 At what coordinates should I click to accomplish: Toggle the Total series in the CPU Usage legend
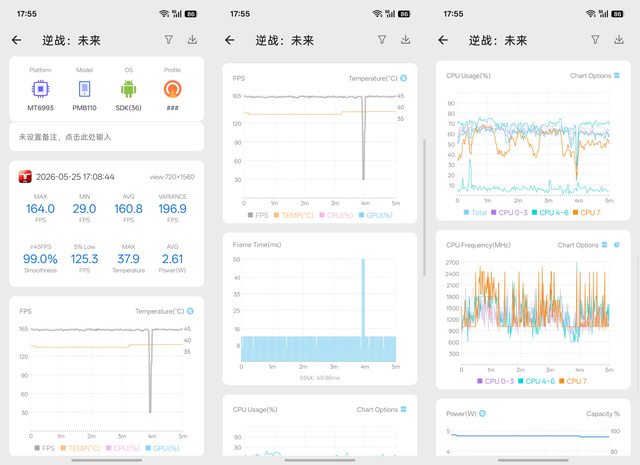point(475,213)
